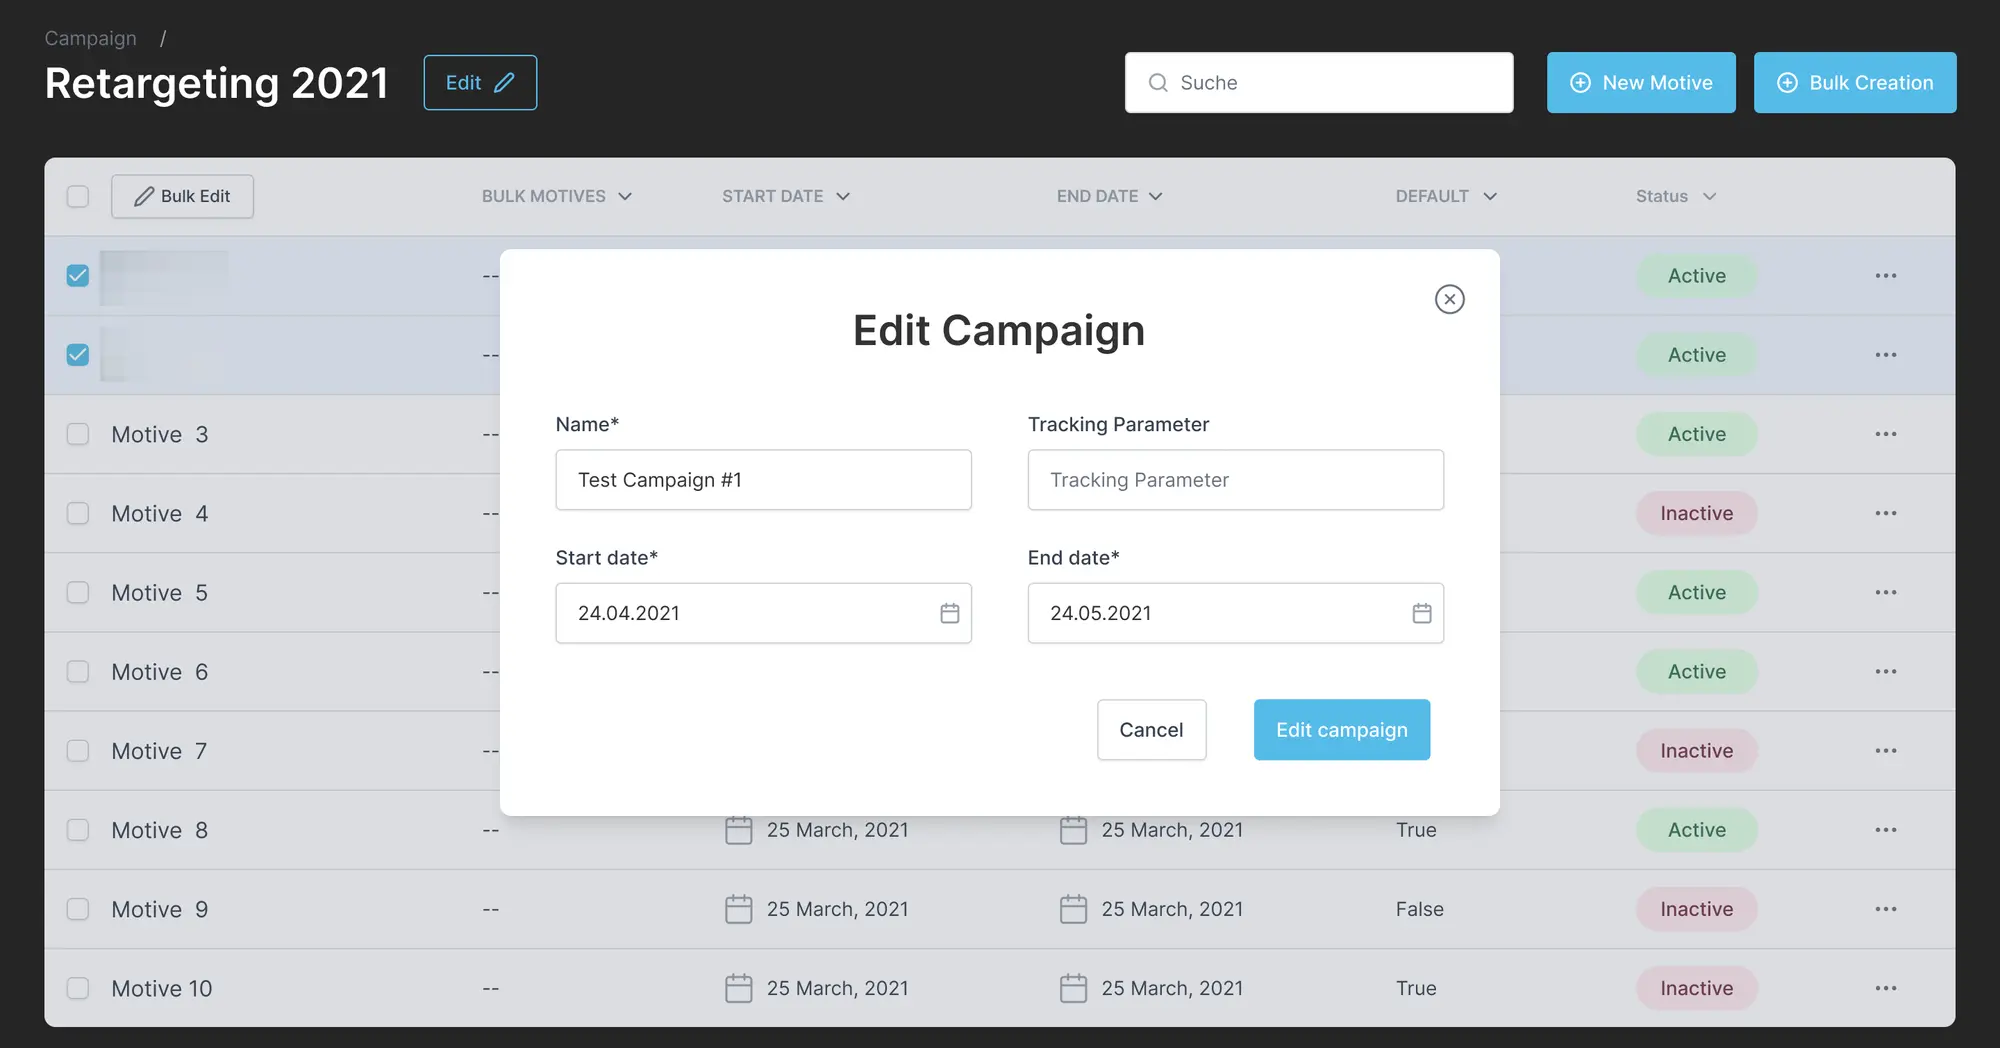Viewport: 2000px width, 1048px height.
Task: Click Cancel in the Edit Campaign dialog
Action: pos(1151,729)
